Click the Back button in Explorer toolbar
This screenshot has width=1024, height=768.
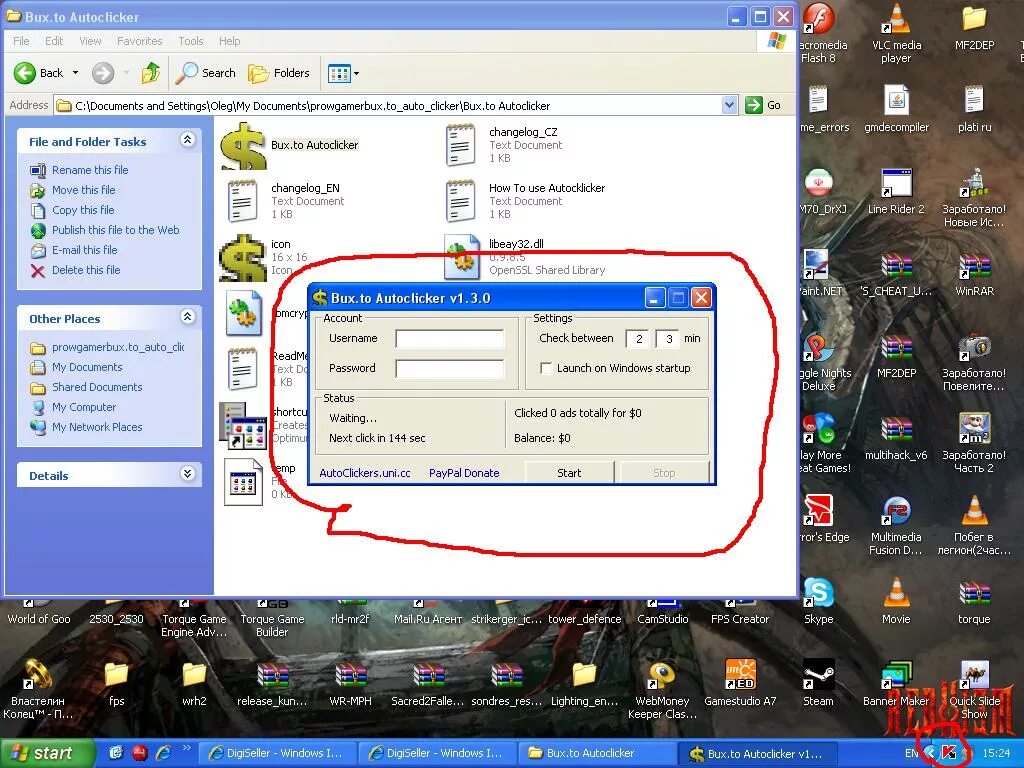click(39, 73)
